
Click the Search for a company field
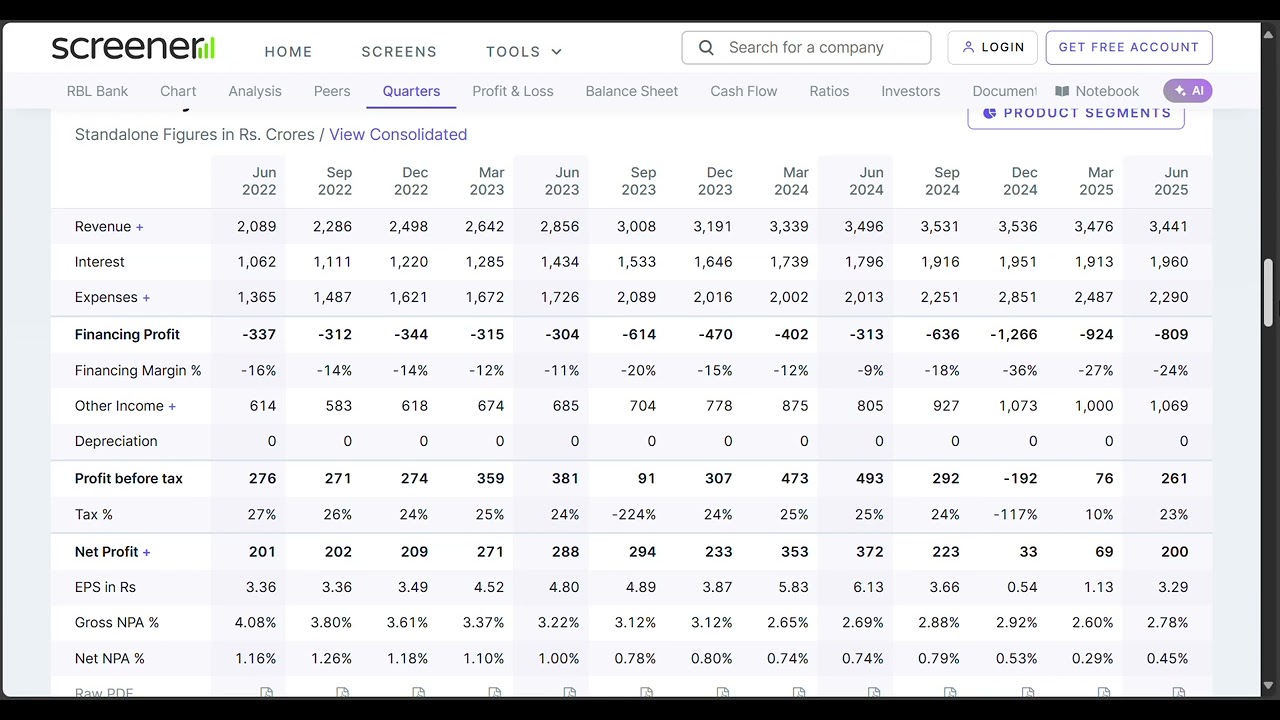pyautogui.click(x=806, y=48)
